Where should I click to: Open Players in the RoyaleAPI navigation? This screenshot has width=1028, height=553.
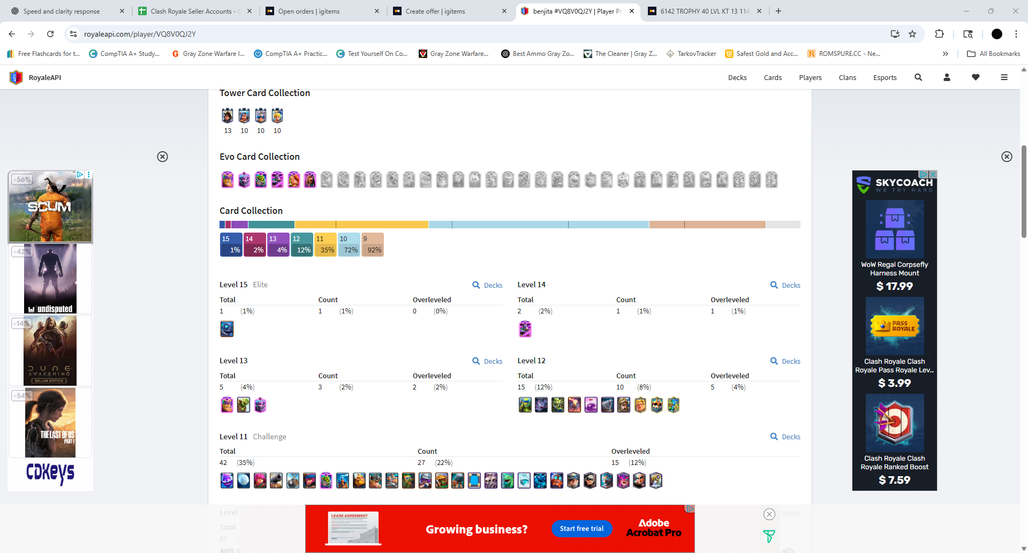tap(810, 77)
